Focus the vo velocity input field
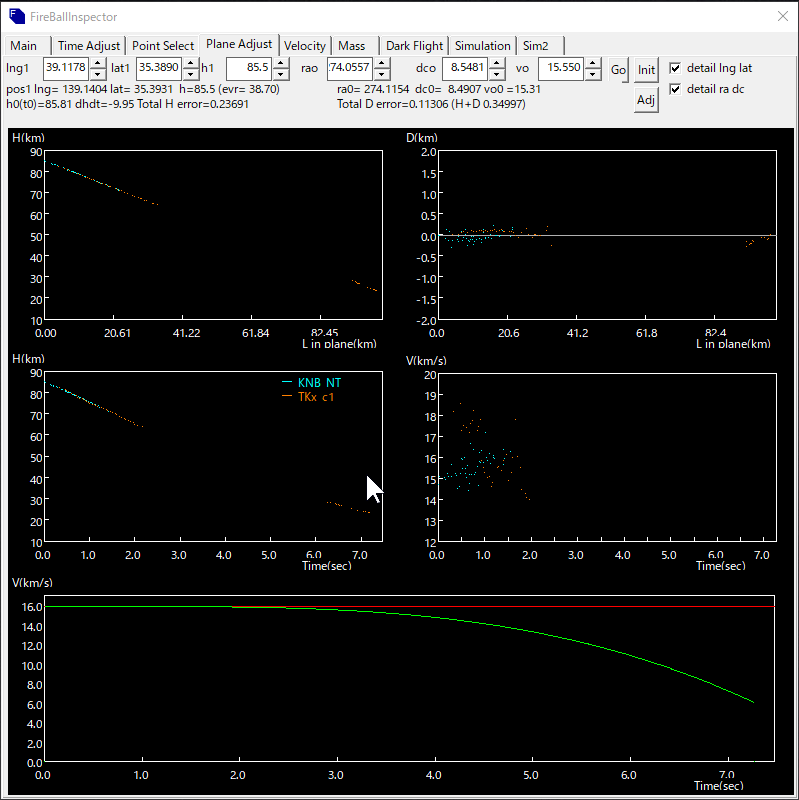 560,68
